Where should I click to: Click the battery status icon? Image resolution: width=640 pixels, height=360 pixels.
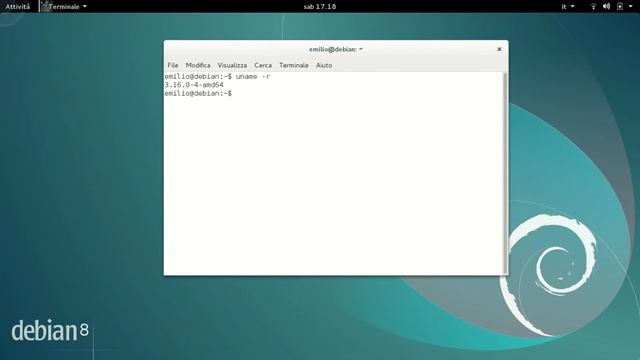[x=620, y=7]
